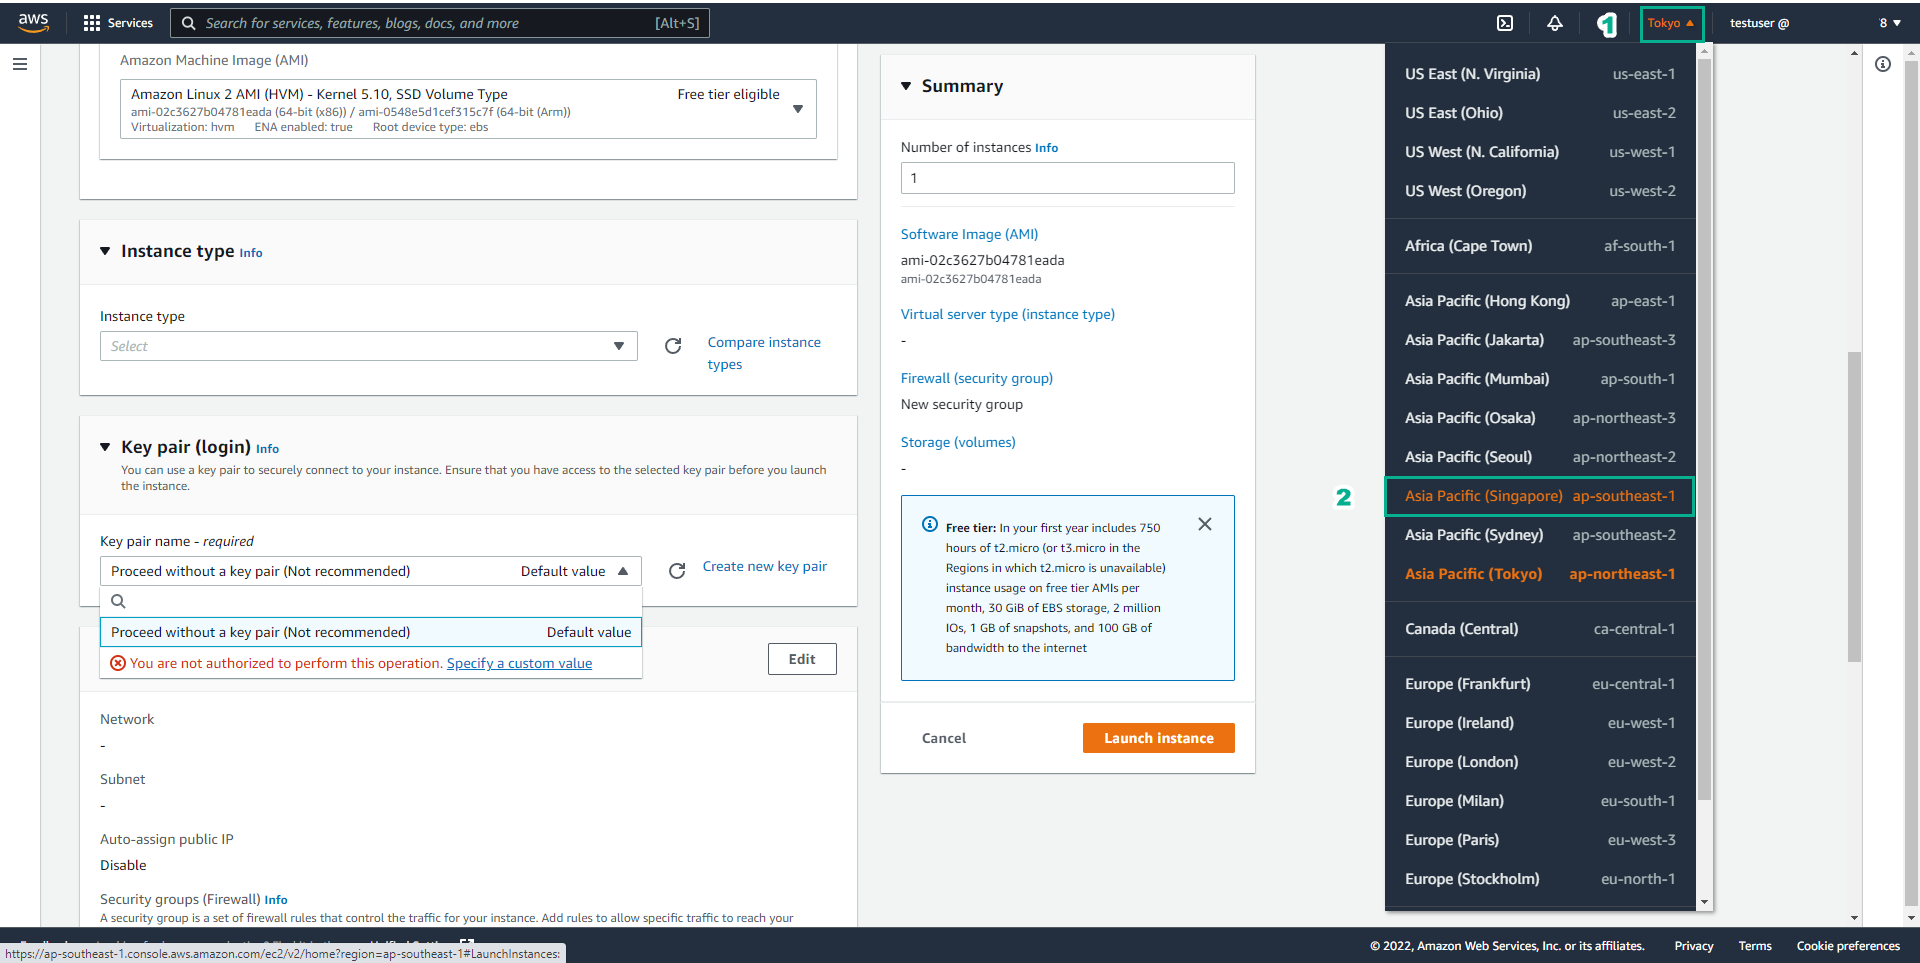Screen dimensions: 1920x963
Task: Collapse the Summary panel
Action: point(906,86)
